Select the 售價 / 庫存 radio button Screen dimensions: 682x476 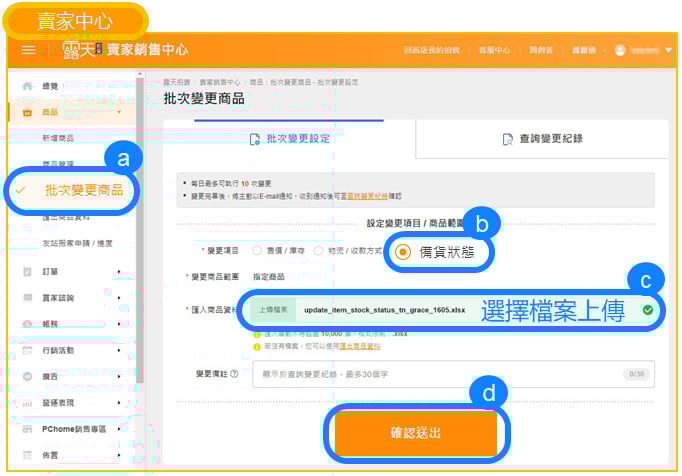(x=257, y=251)
